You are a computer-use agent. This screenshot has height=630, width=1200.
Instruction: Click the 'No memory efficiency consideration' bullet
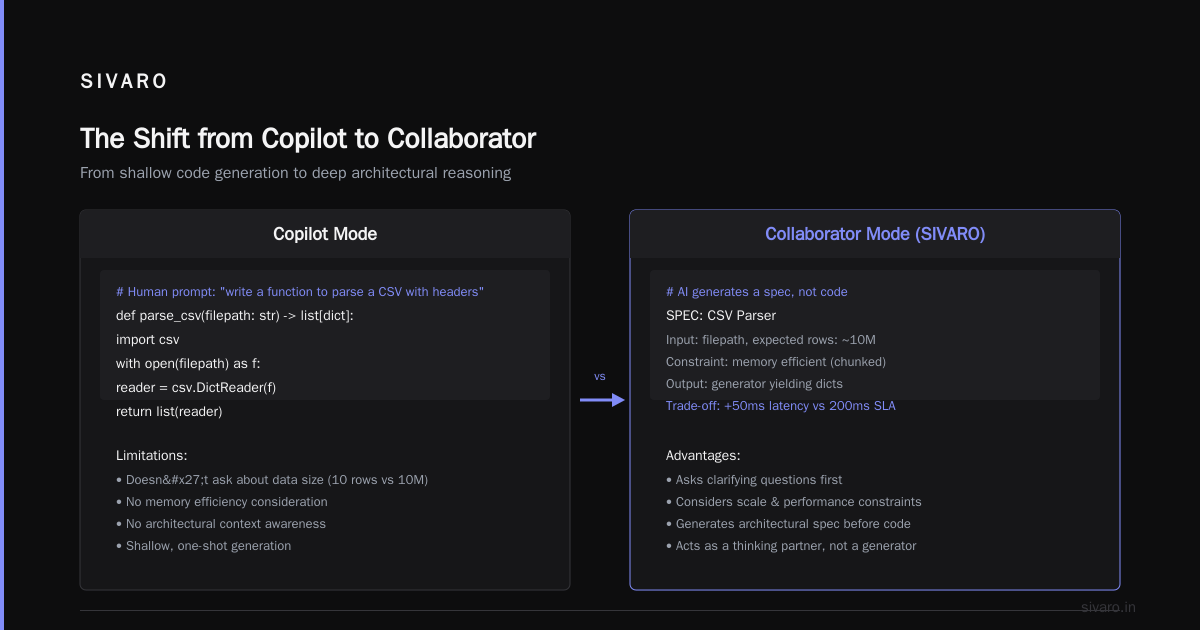222,502
